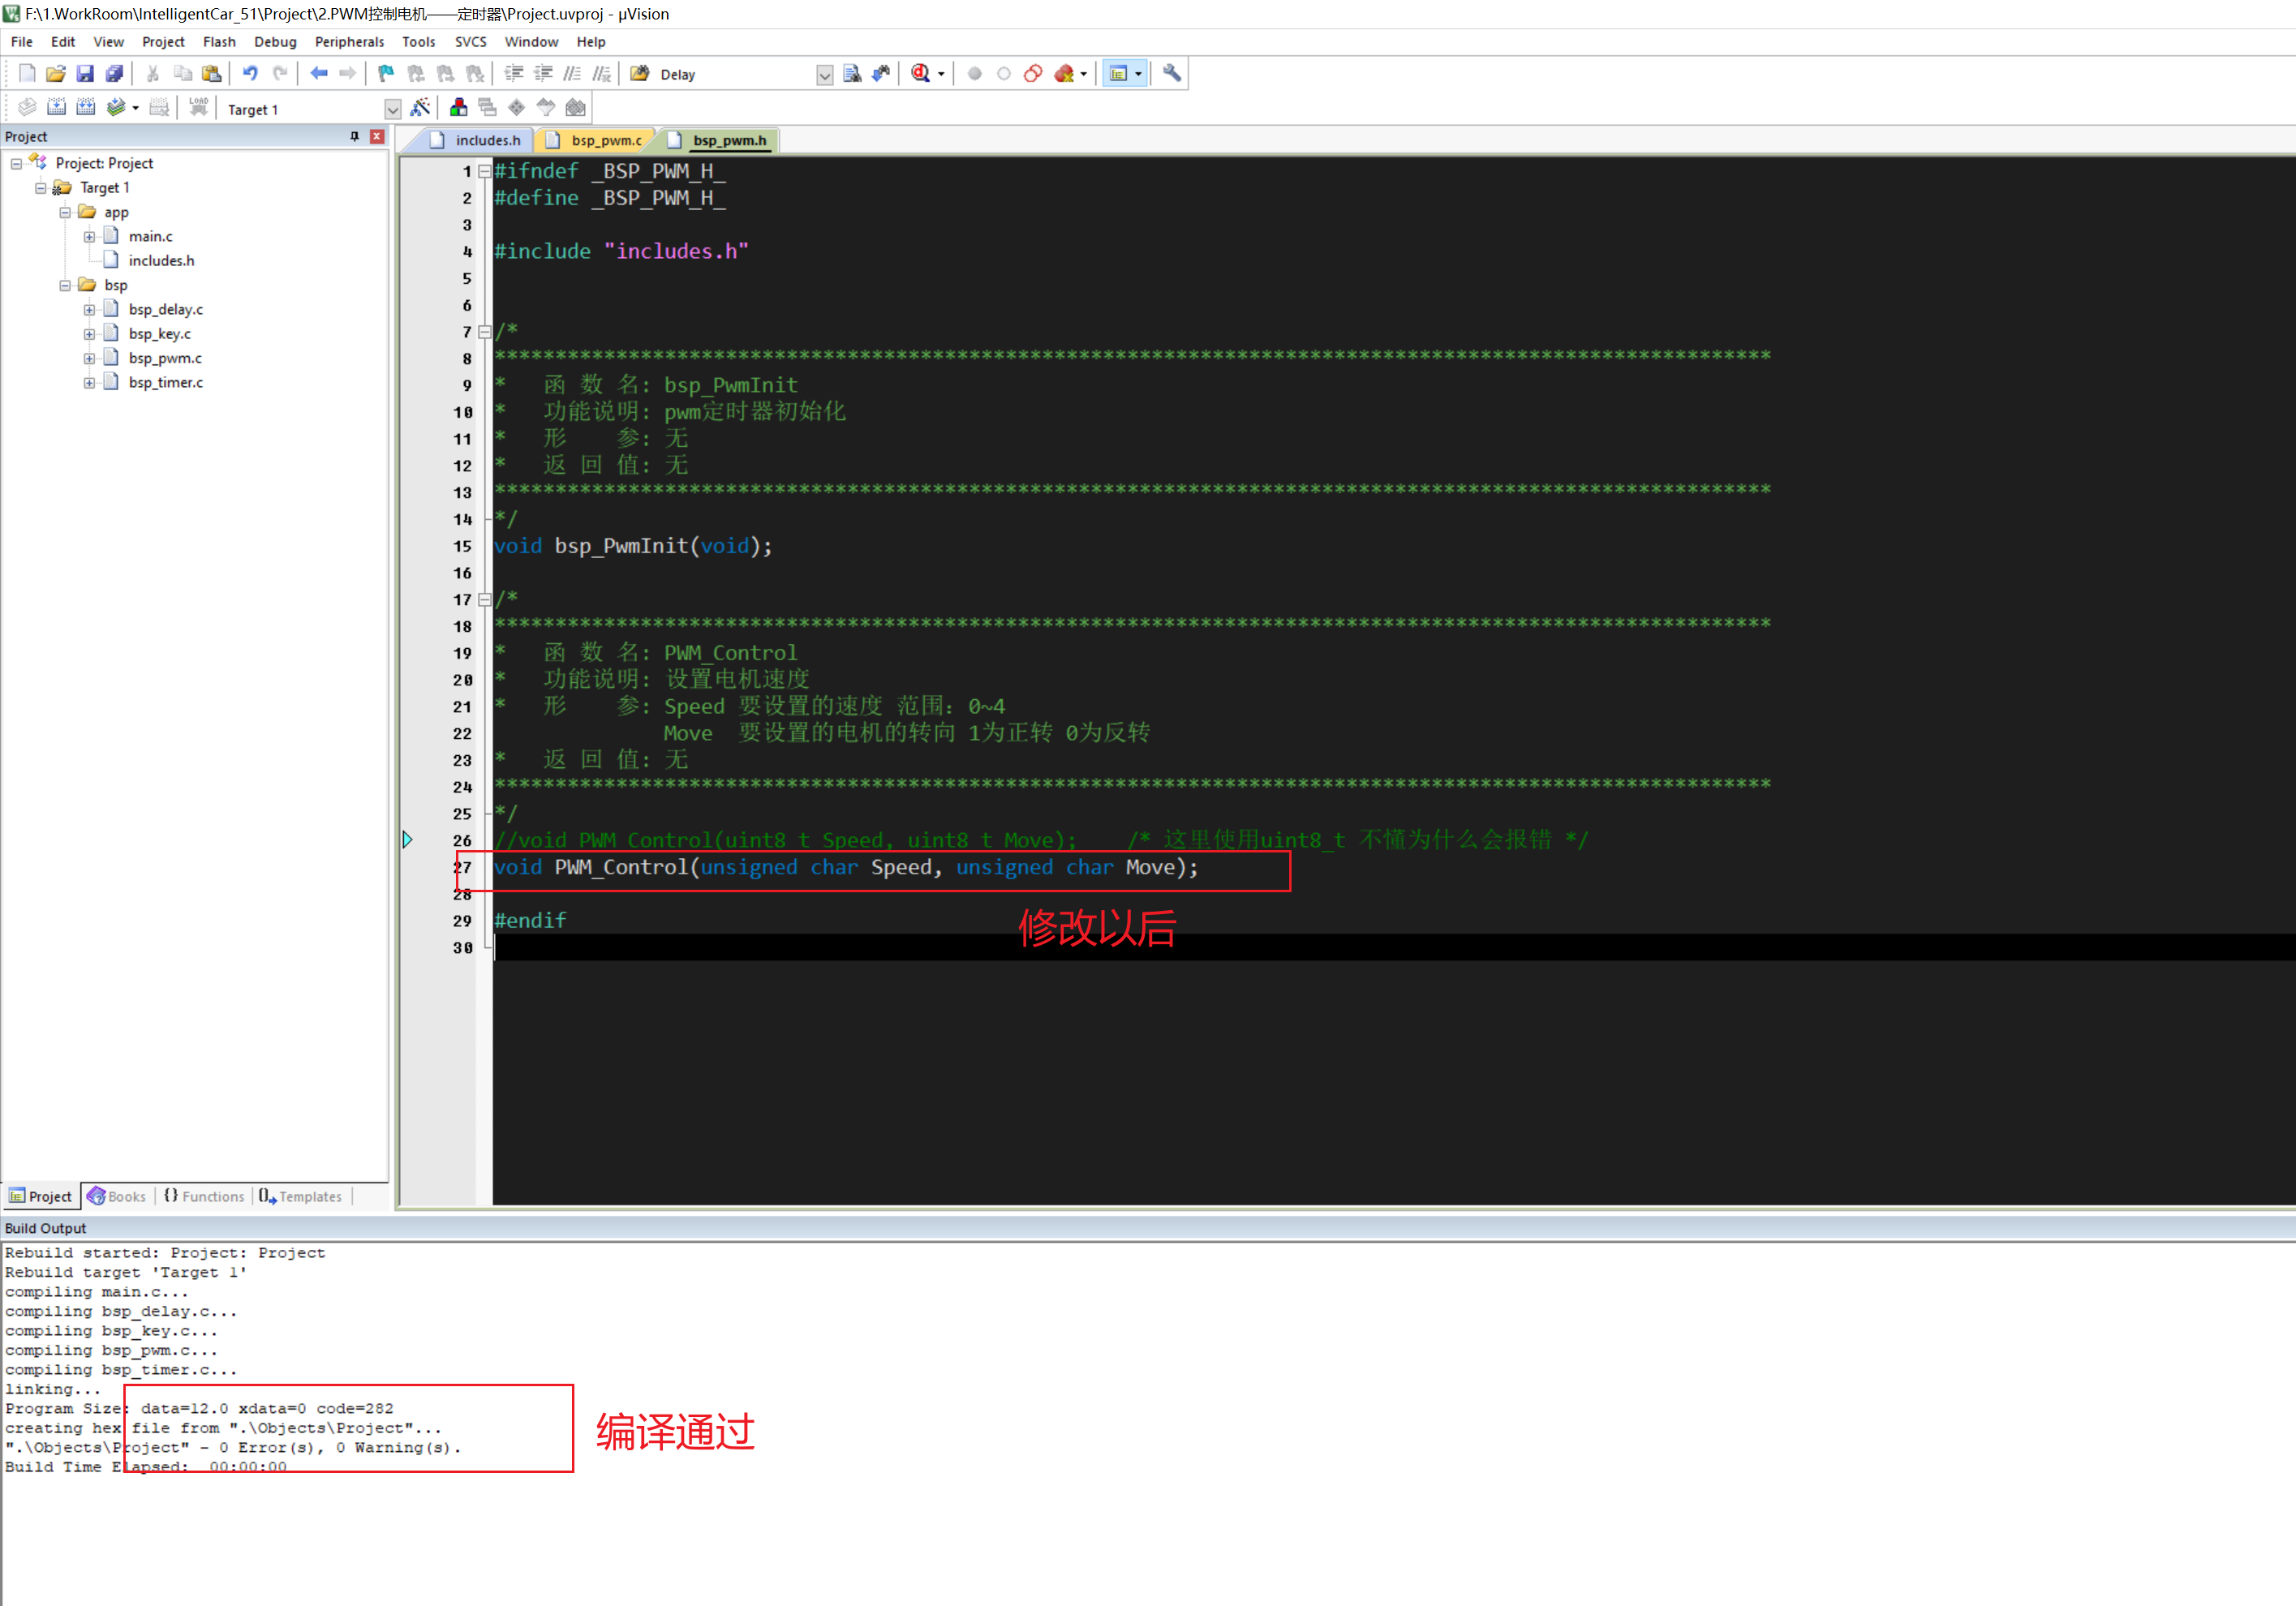Screen dimensions: 2296x1606
Task: Start or stop the debug session
Action: [920, 73]
